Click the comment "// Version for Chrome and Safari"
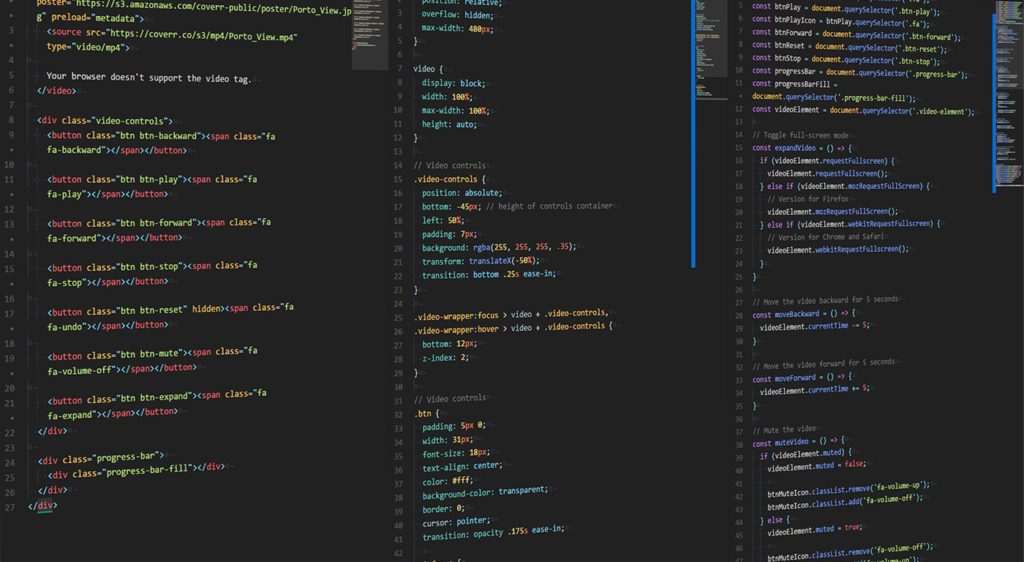The width and height of the screenshot is (1024, 562). [826, 237]
